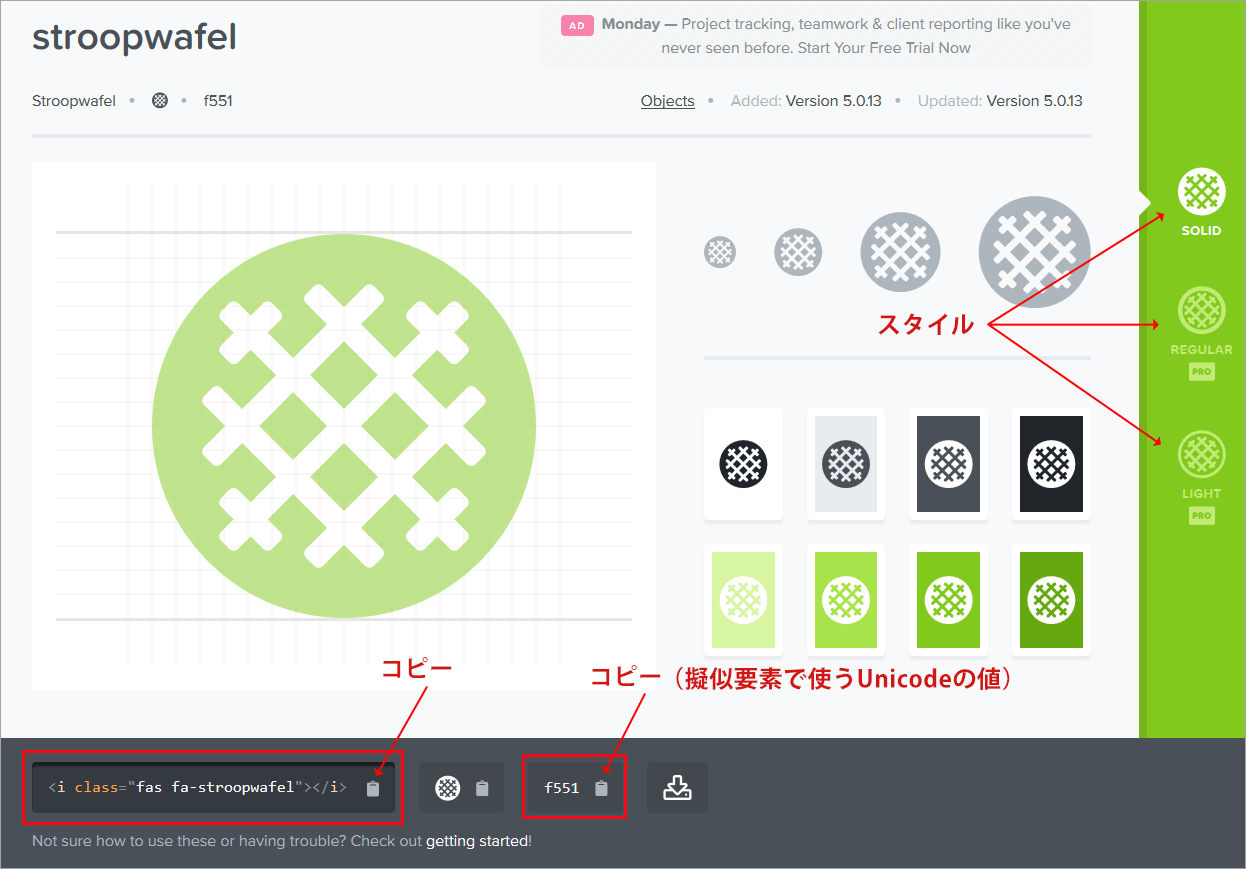Select the HTML embed code text field

click(200, 787)
